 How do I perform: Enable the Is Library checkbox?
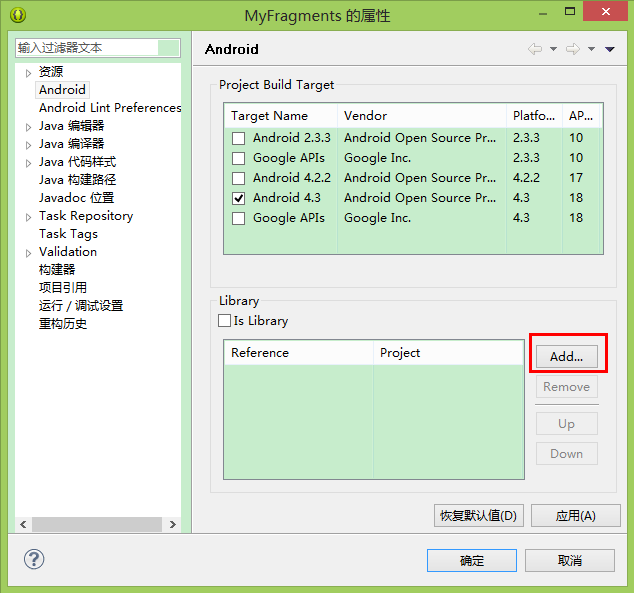(224, 321)
